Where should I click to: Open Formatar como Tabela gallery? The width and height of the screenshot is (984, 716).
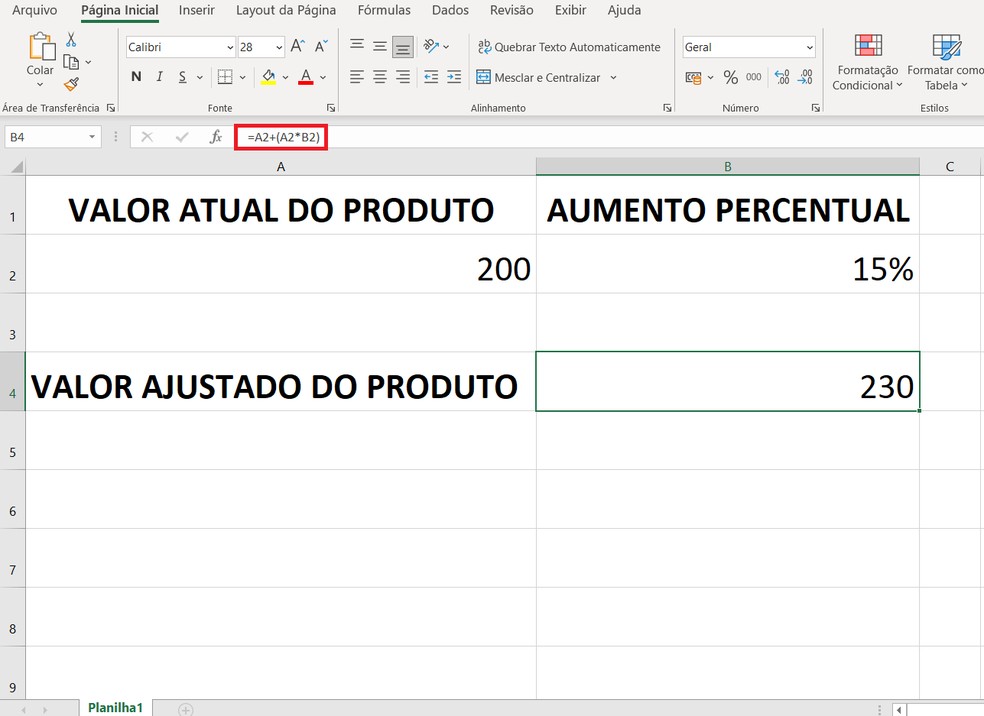945,63
